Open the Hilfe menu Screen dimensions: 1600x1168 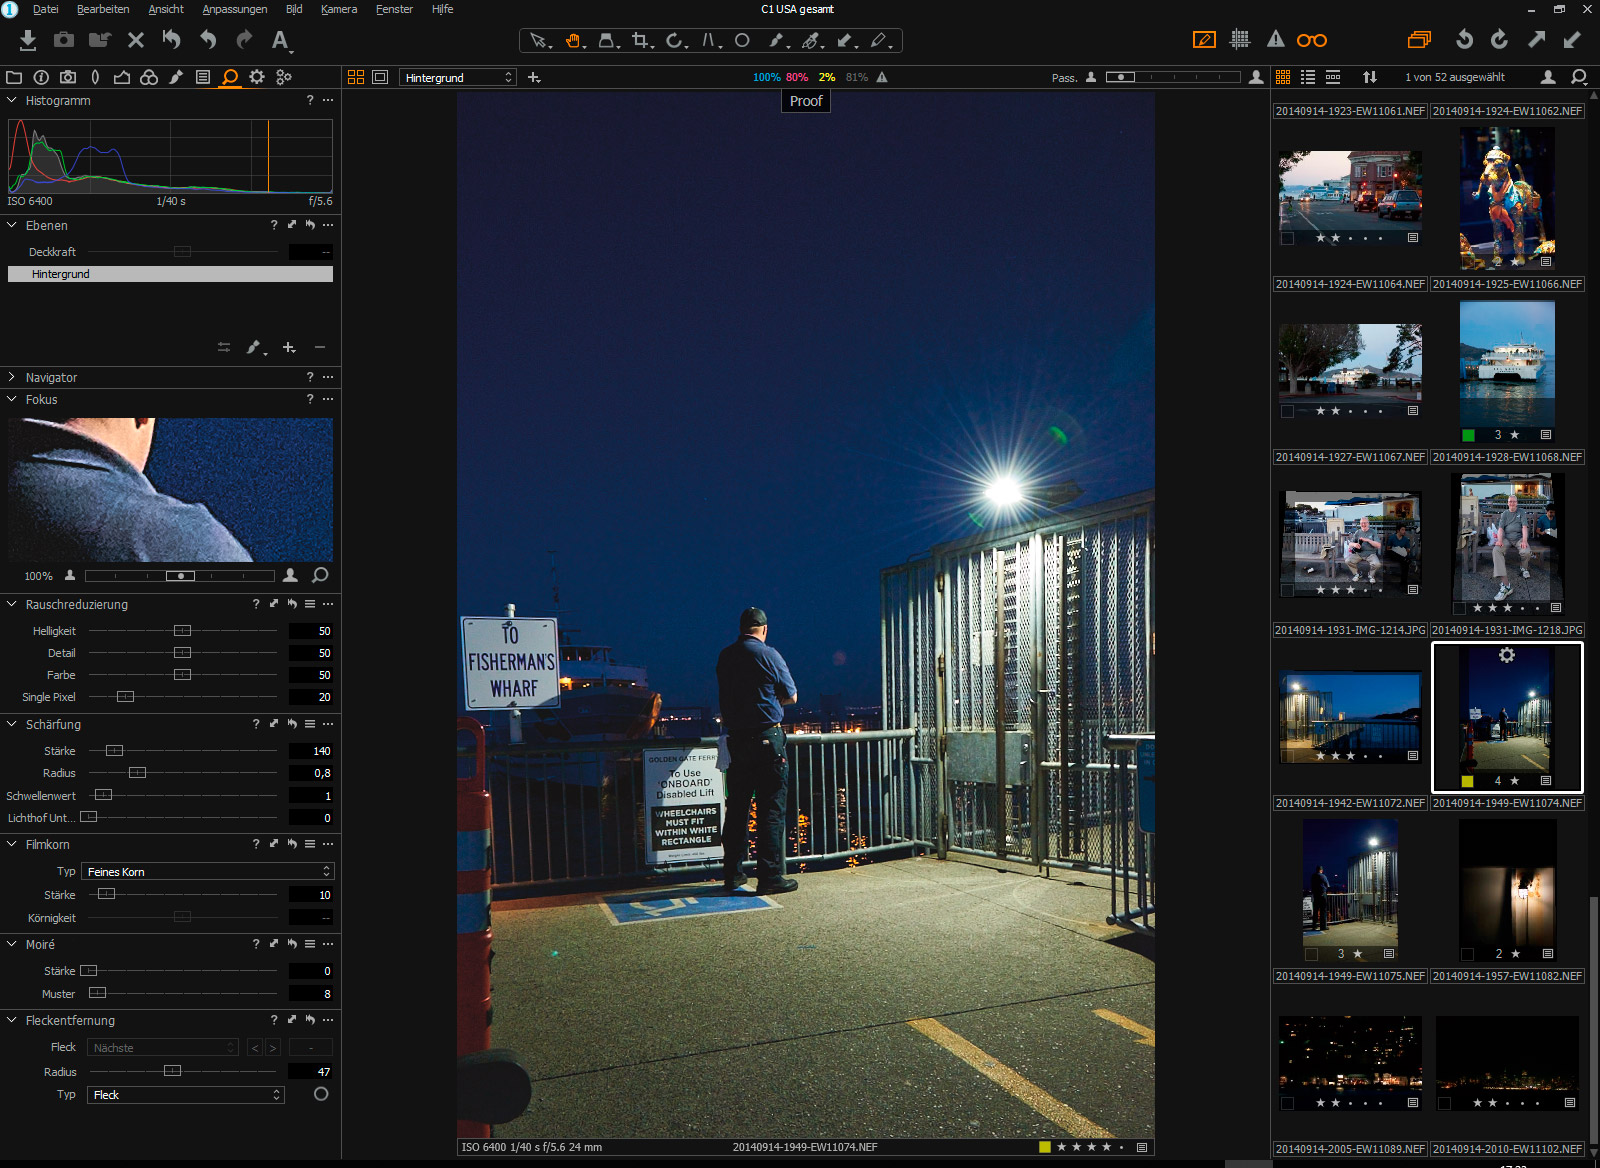442,9
